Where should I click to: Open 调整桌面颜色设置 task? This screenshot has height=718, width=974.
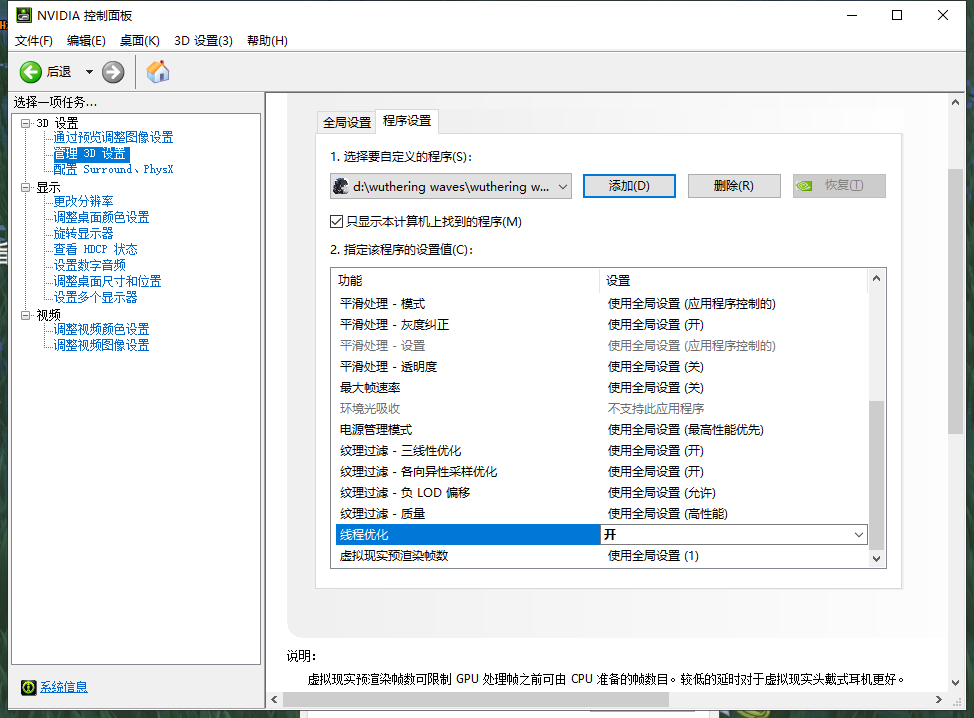(101, 217)
